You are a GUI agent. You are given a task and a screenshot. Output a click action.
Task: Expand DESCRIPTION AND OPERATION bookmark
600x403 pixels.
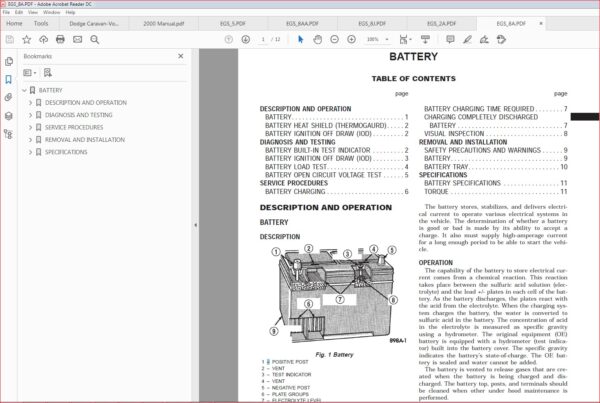tap(30, 103)
